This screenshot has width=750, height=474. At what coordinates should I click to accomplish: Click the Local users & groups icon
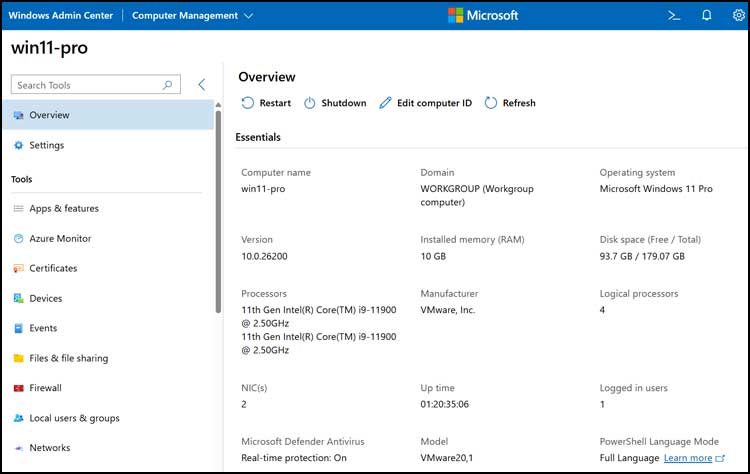18,418
